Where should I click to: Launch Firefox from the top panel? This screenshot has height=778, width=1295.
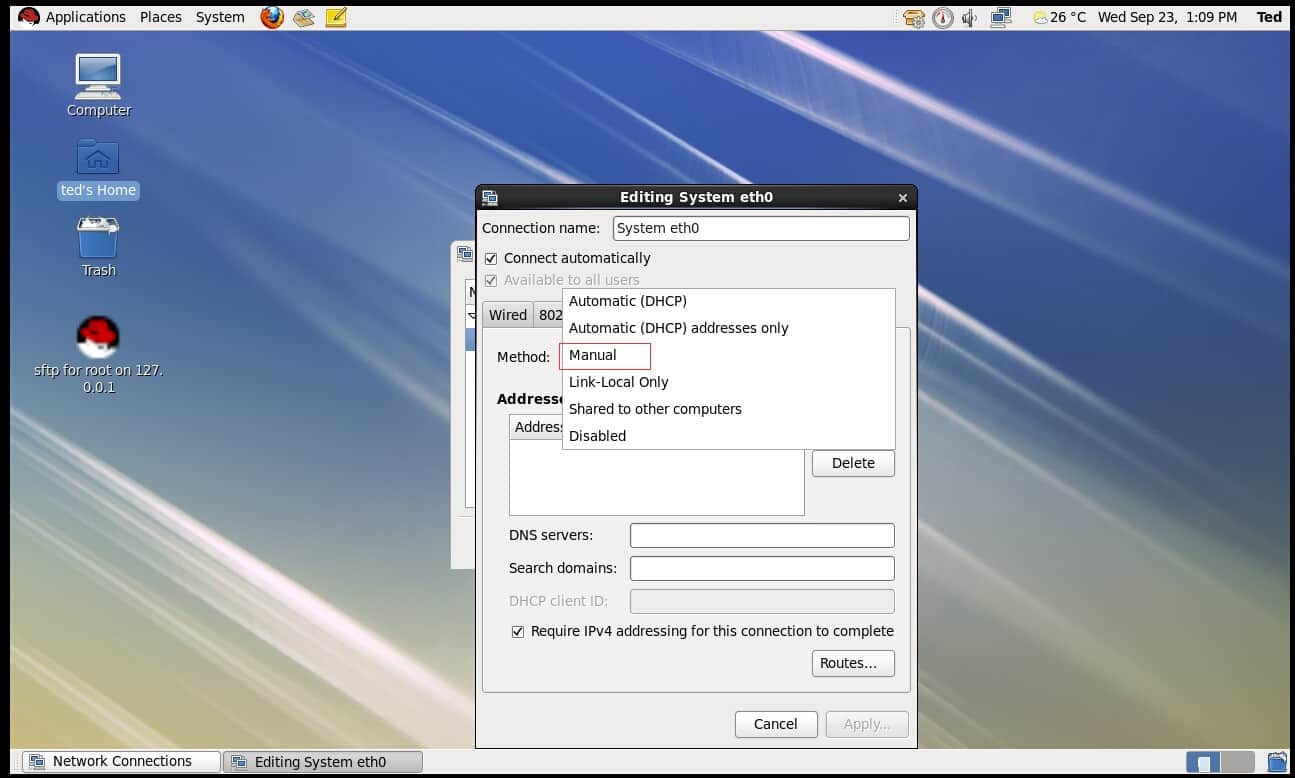[272, 17]
